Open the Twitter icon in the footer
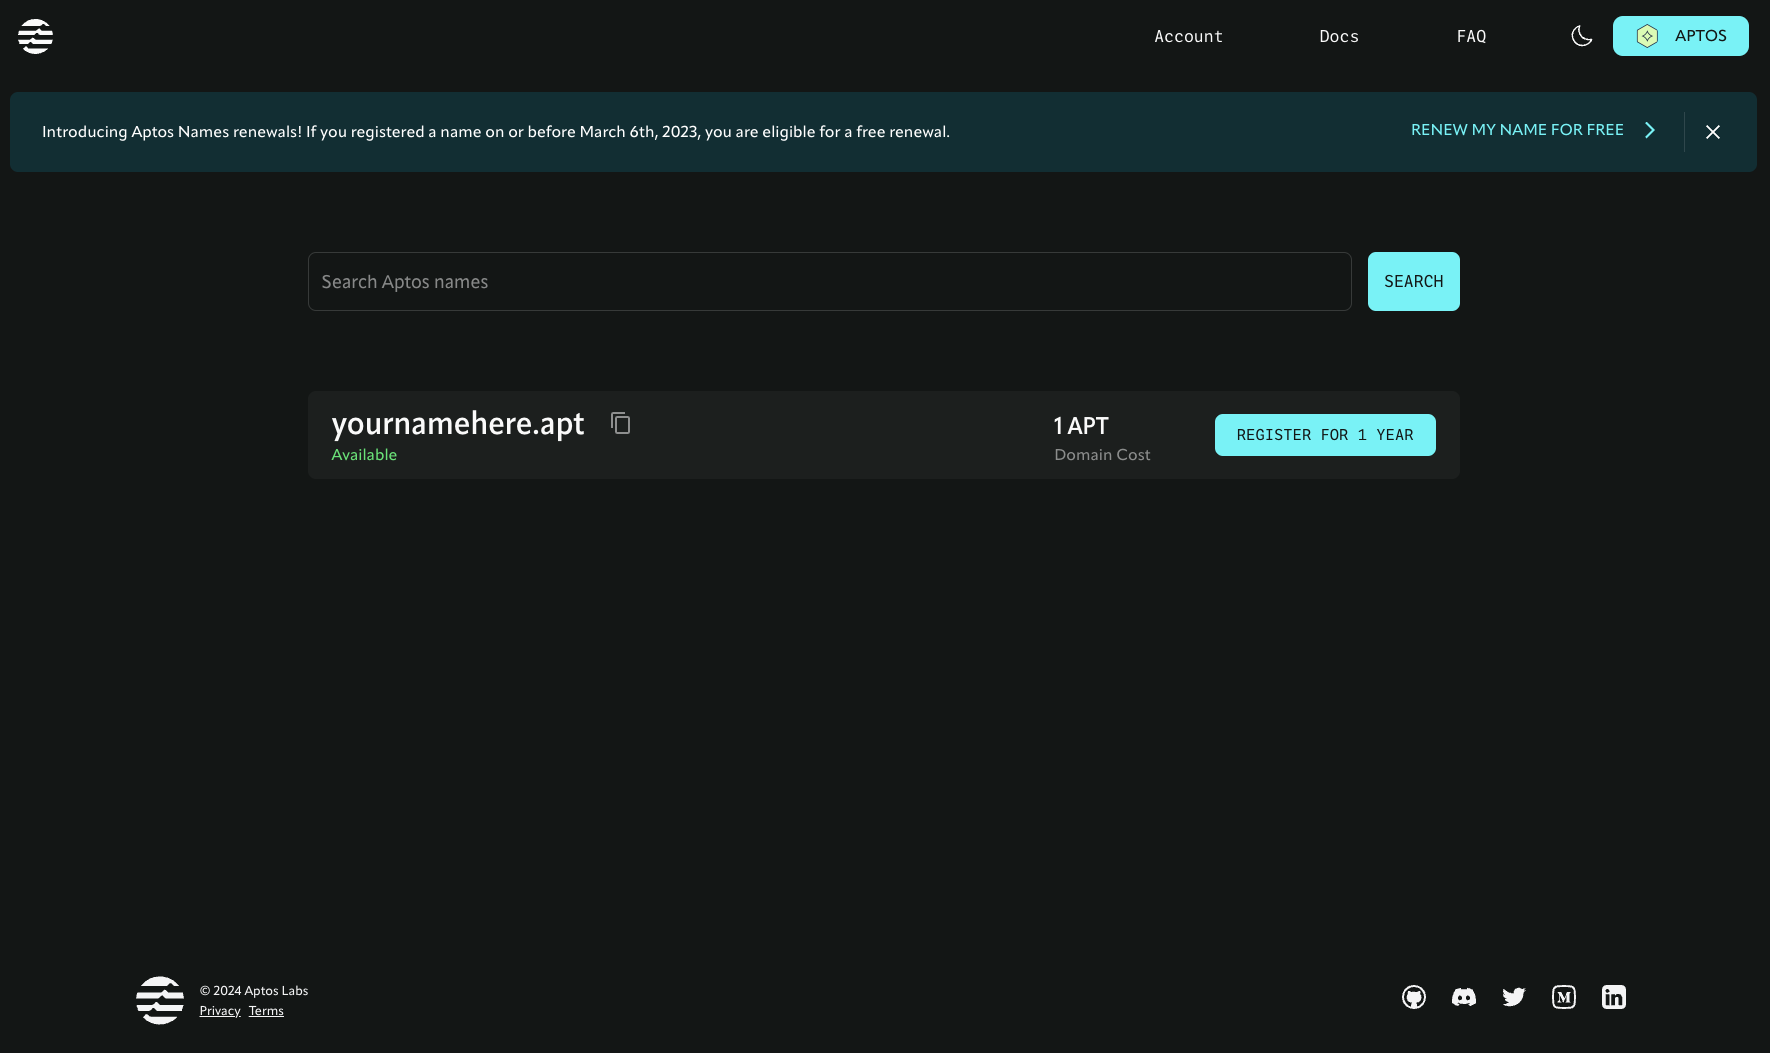1770x1053 pixels. coord(1514,997)
